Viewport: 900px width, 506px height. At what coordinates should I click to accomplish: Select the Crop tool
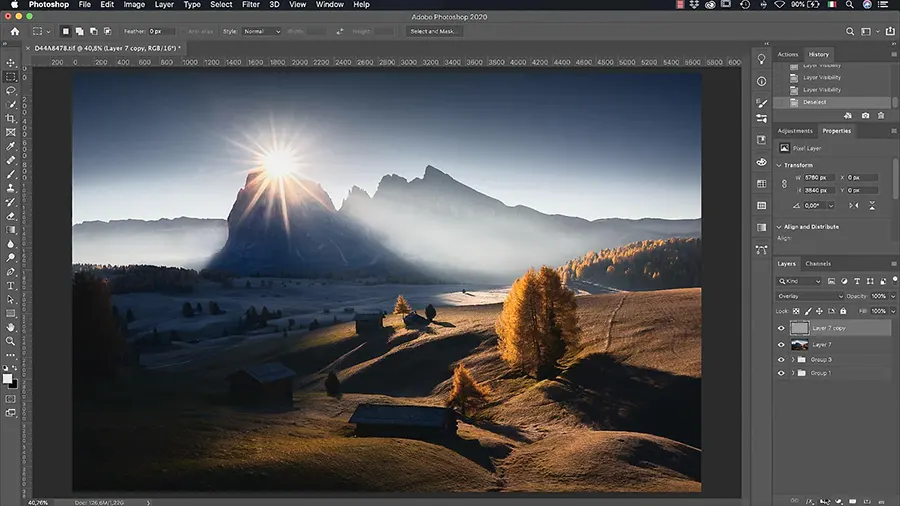[x=11, y=118]
